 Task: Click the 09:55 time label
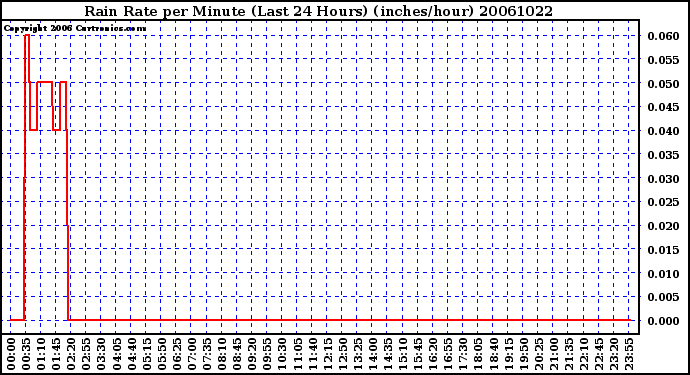[267, 354]
